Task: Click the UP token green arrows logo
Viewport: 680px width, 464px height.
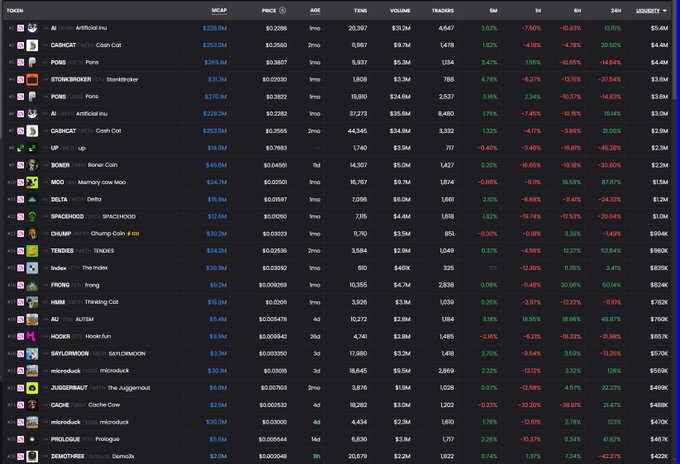Action: tap(32, 148)
